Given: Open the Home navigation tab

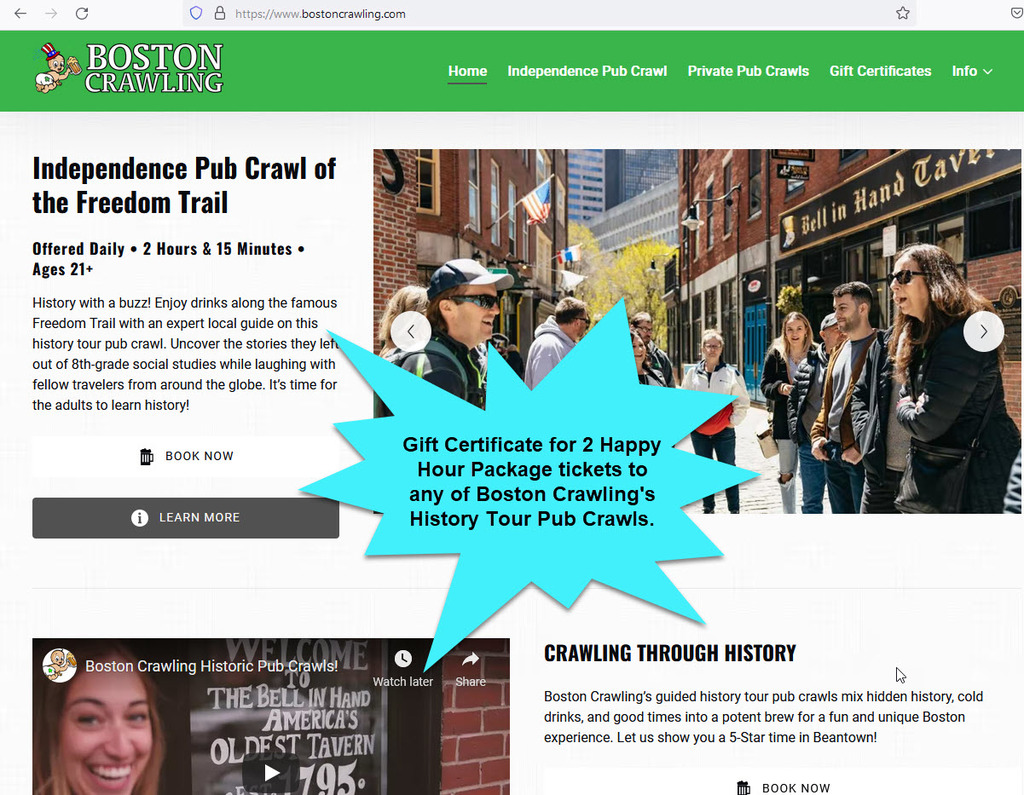Looking at the screenshot, I should [467, 71].
